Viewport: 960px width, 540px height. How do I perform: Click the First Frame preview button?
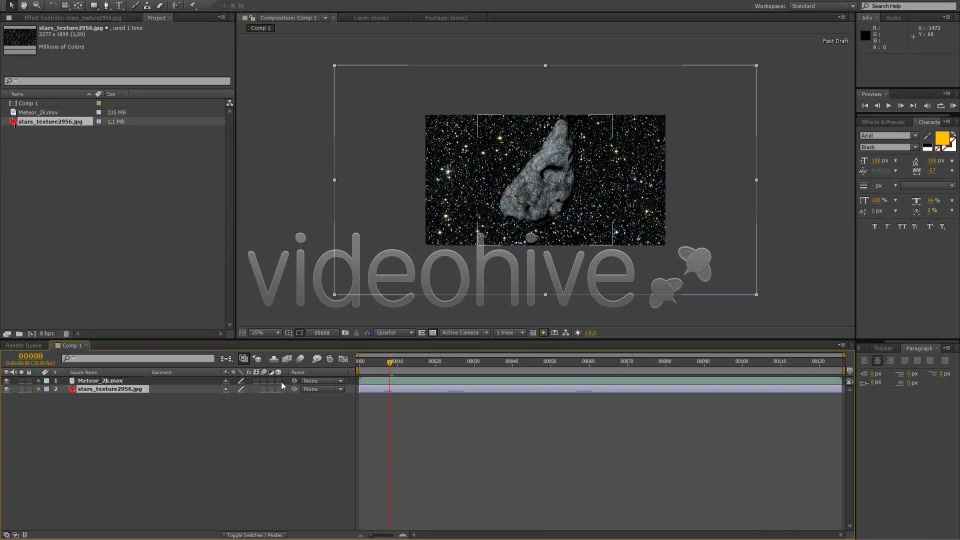865,106
